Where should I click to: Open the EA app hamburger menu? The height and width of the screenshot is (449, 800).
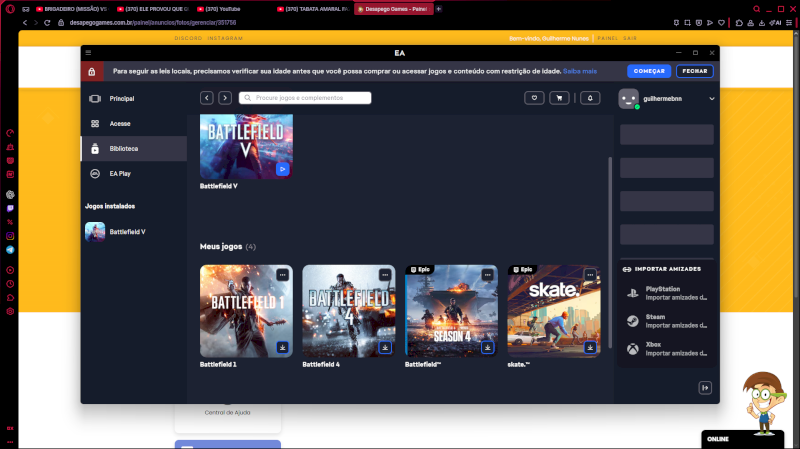coord(88,53)
